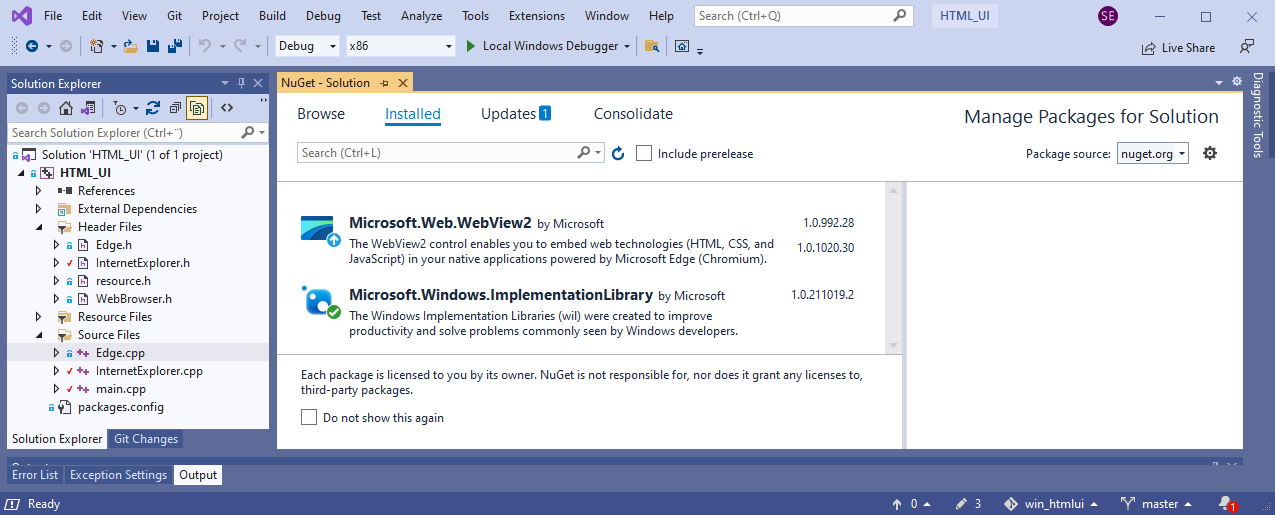
Task: Click Collapse All icon in Solution Explorer
Action: click(x=175, y=108)
